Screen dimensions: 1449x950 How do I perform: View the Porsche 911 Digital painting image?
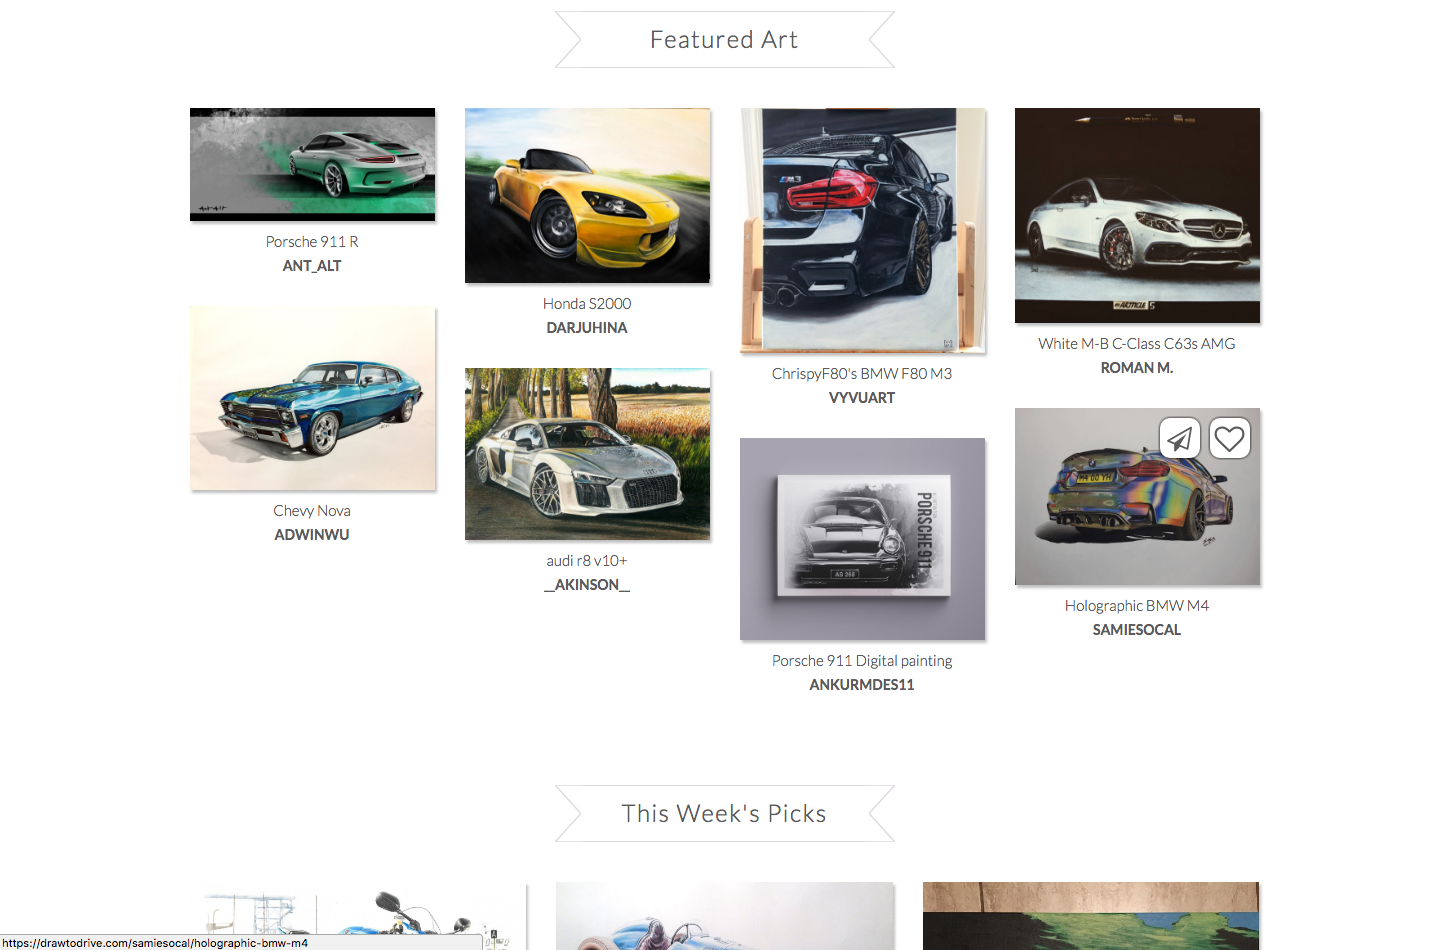coord(862,539)
